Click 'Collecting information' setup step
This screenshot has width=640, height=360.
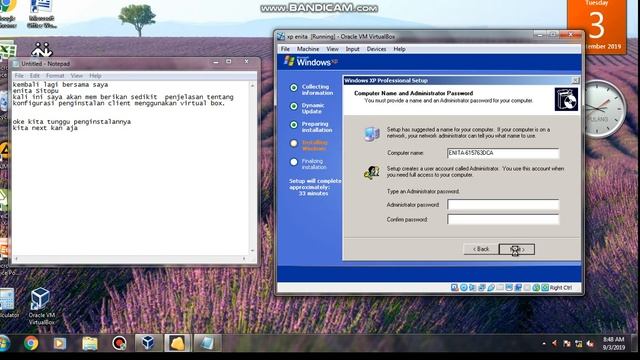(x=317, y=90)
